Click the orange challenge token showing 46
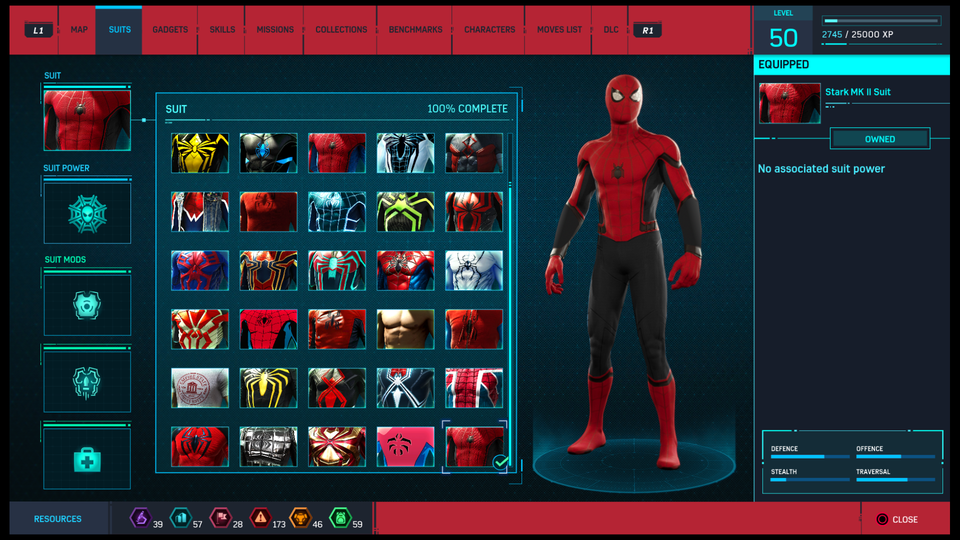 click(300, 519)
